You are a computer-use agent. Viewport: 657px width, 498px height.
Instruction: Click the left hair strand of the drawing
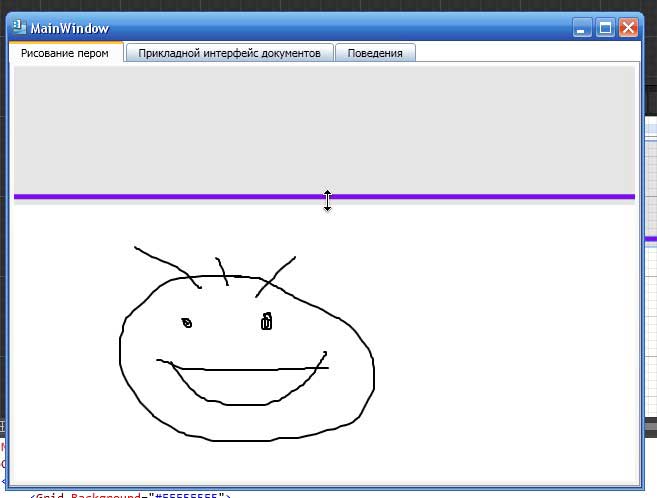pyautogui.click(x=168, y=267)
